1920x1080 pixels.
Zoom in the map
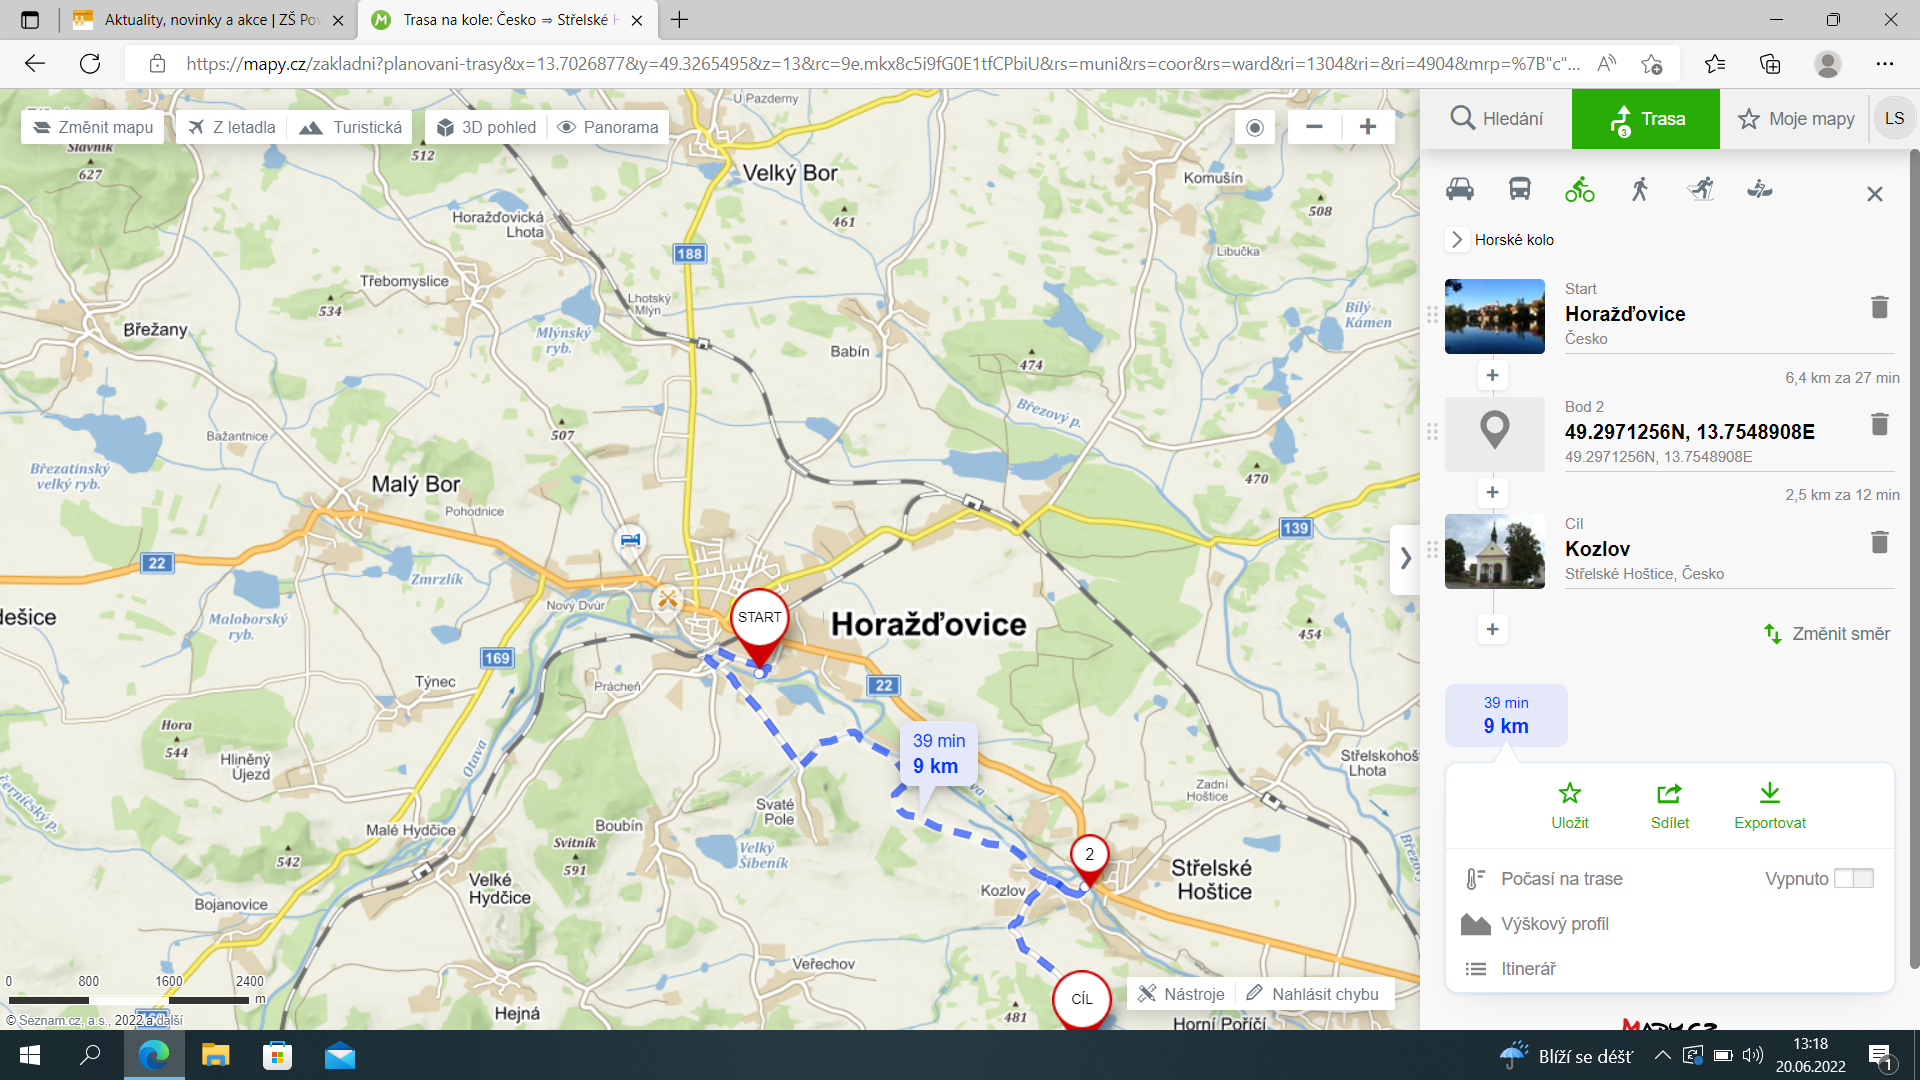pos(1368,127)
